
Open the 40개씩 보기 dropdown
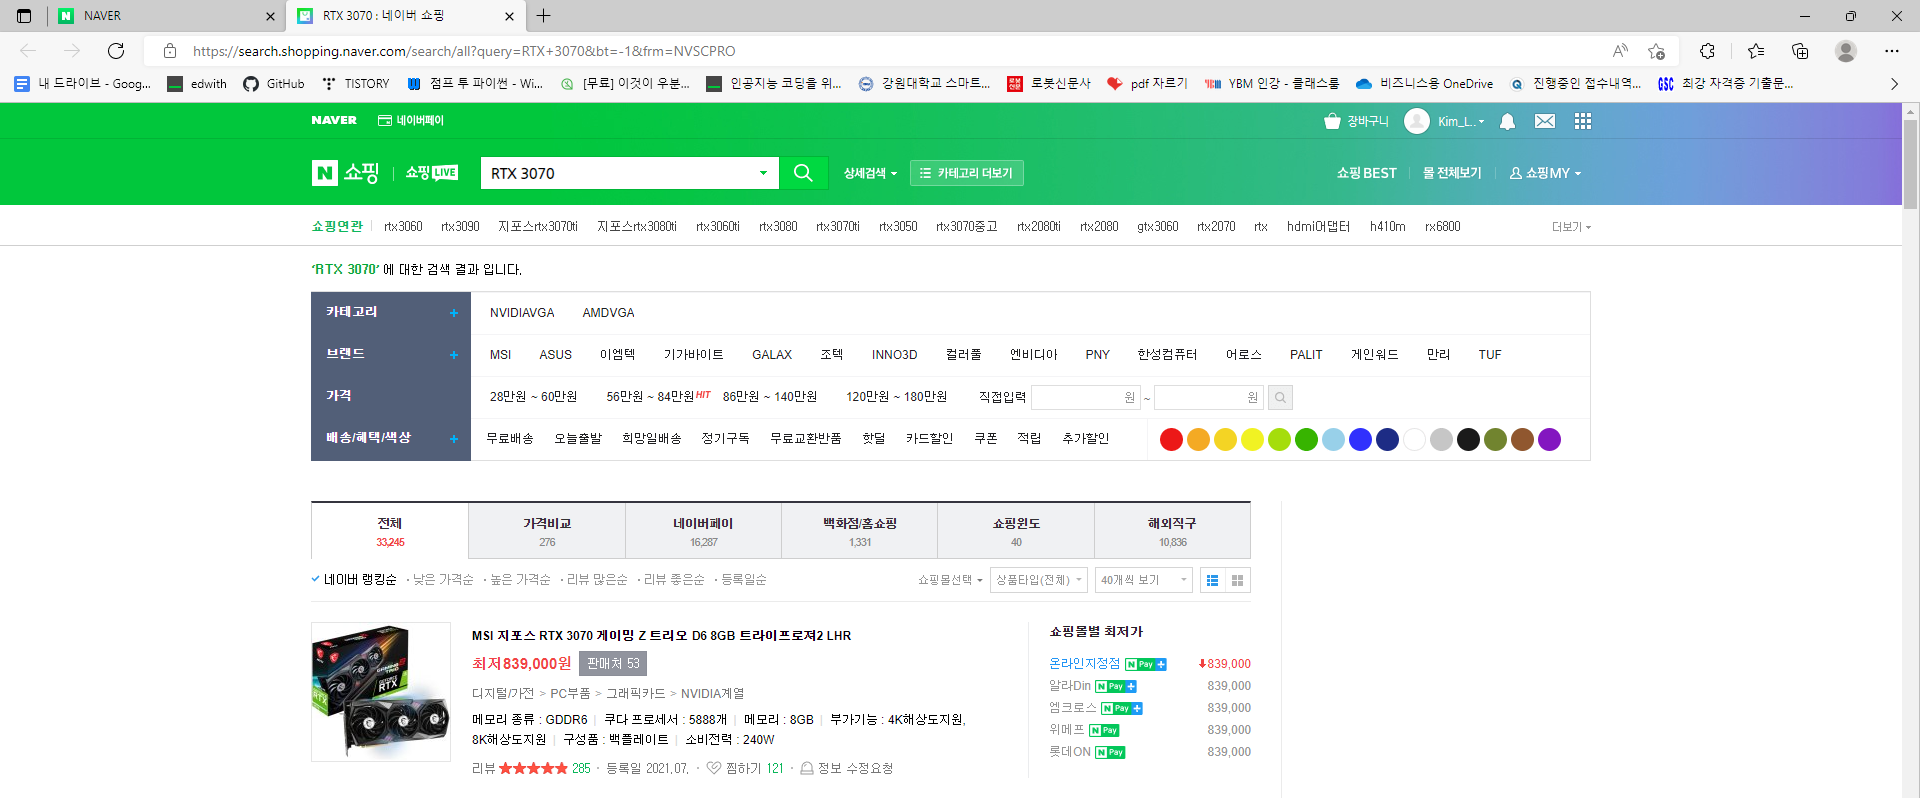click(1144, 580)
